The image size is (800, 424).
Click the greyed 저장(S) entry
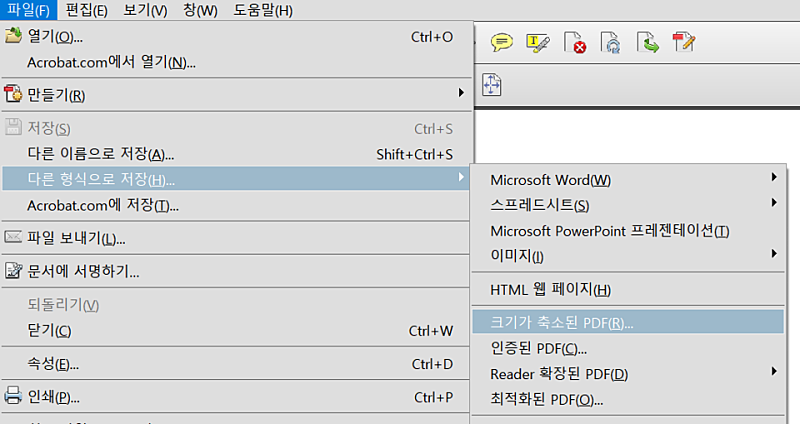pos(236,129)
